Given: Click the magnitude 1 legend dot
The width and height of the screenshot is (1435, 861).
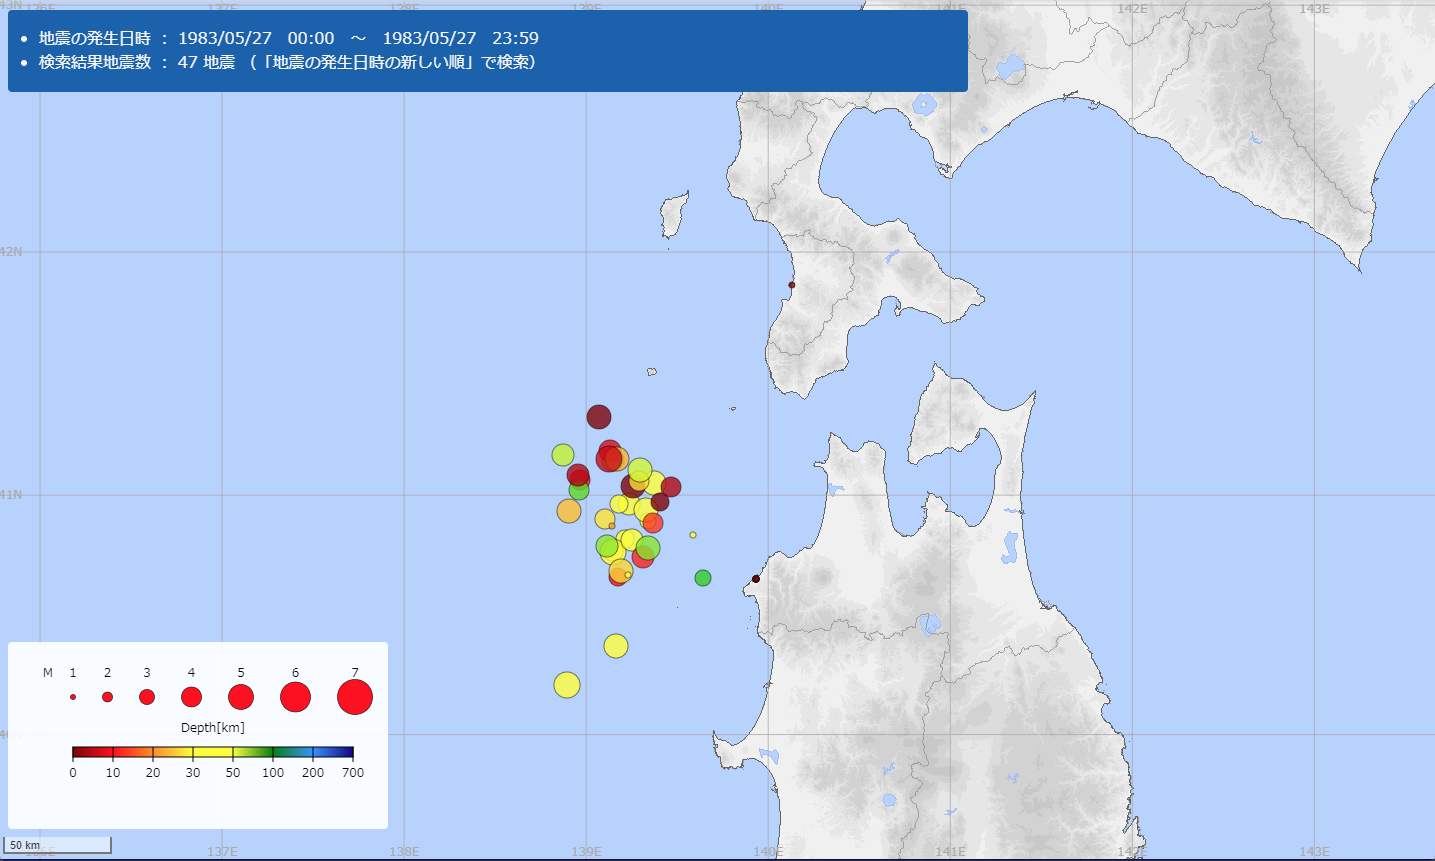Looking at the screenshot, I should coord(73,697).
